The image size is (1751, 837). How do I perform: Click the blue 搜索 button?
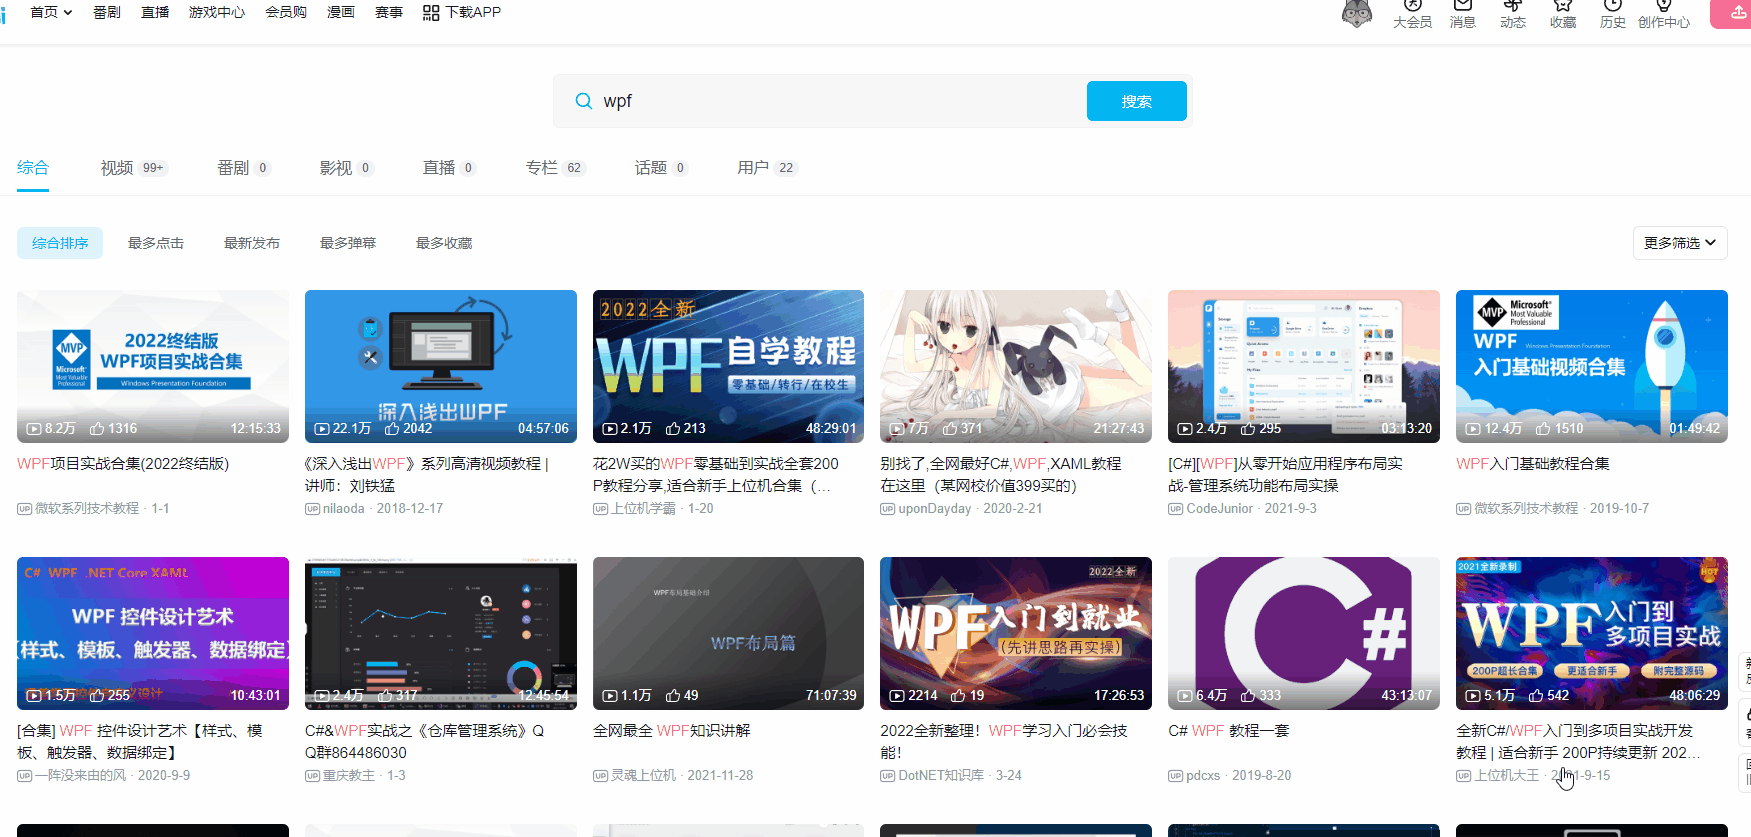point(1137,101)
